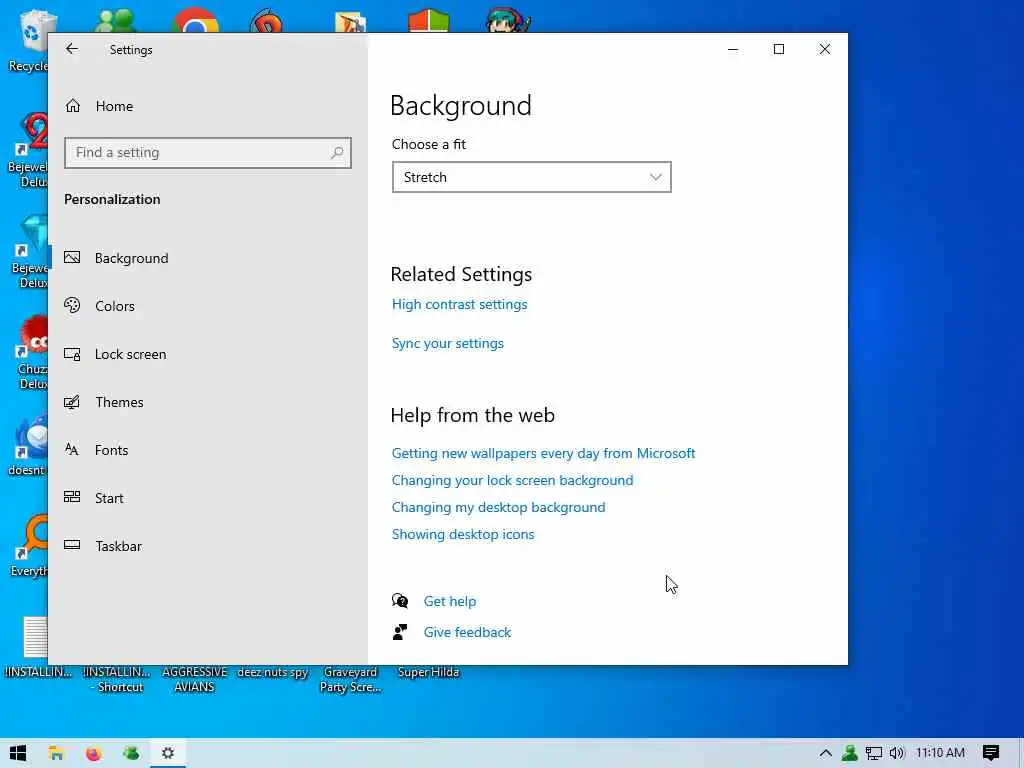Go back using the Settings back arrow
Image resolution: width=1024 pixels, height=768 pixels.
click(x=72, y=49)
